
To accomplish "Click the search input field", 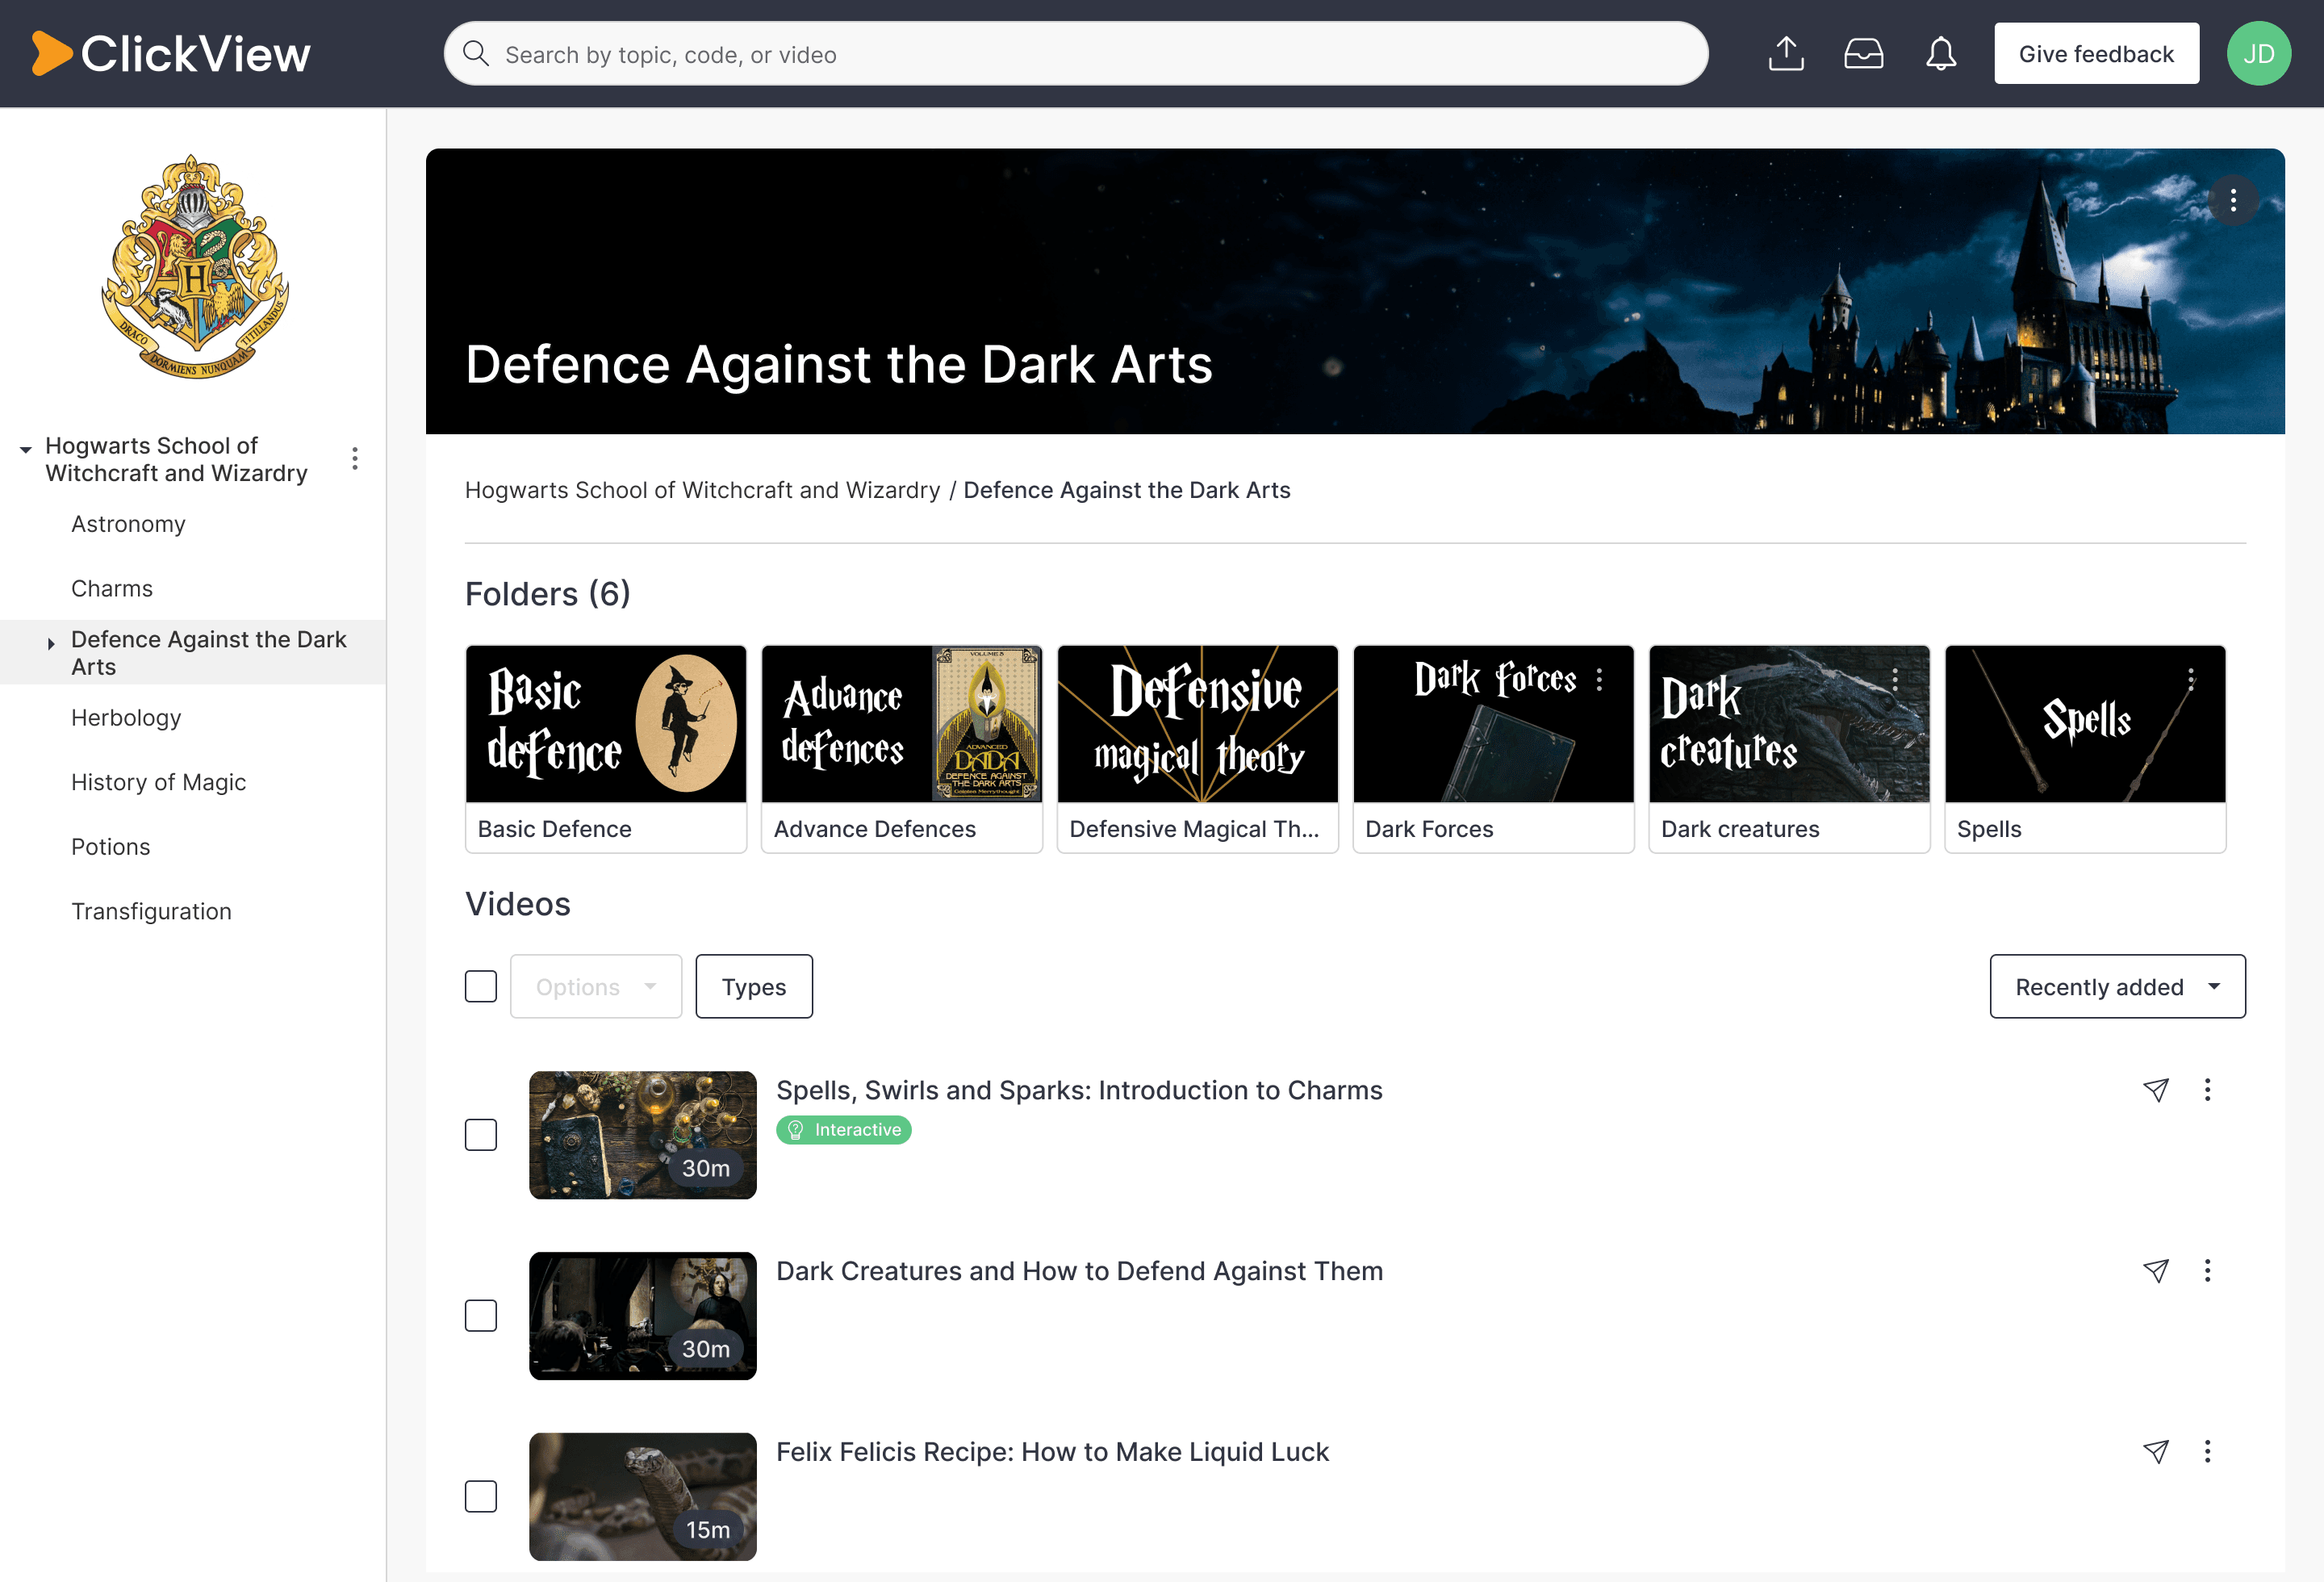I will [1076, 54].
